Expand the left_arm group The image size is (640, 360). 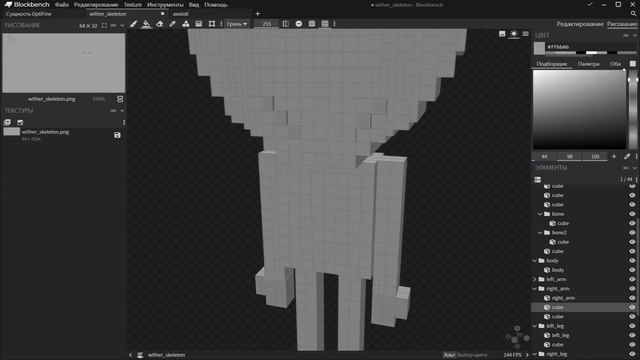(535, 279)
